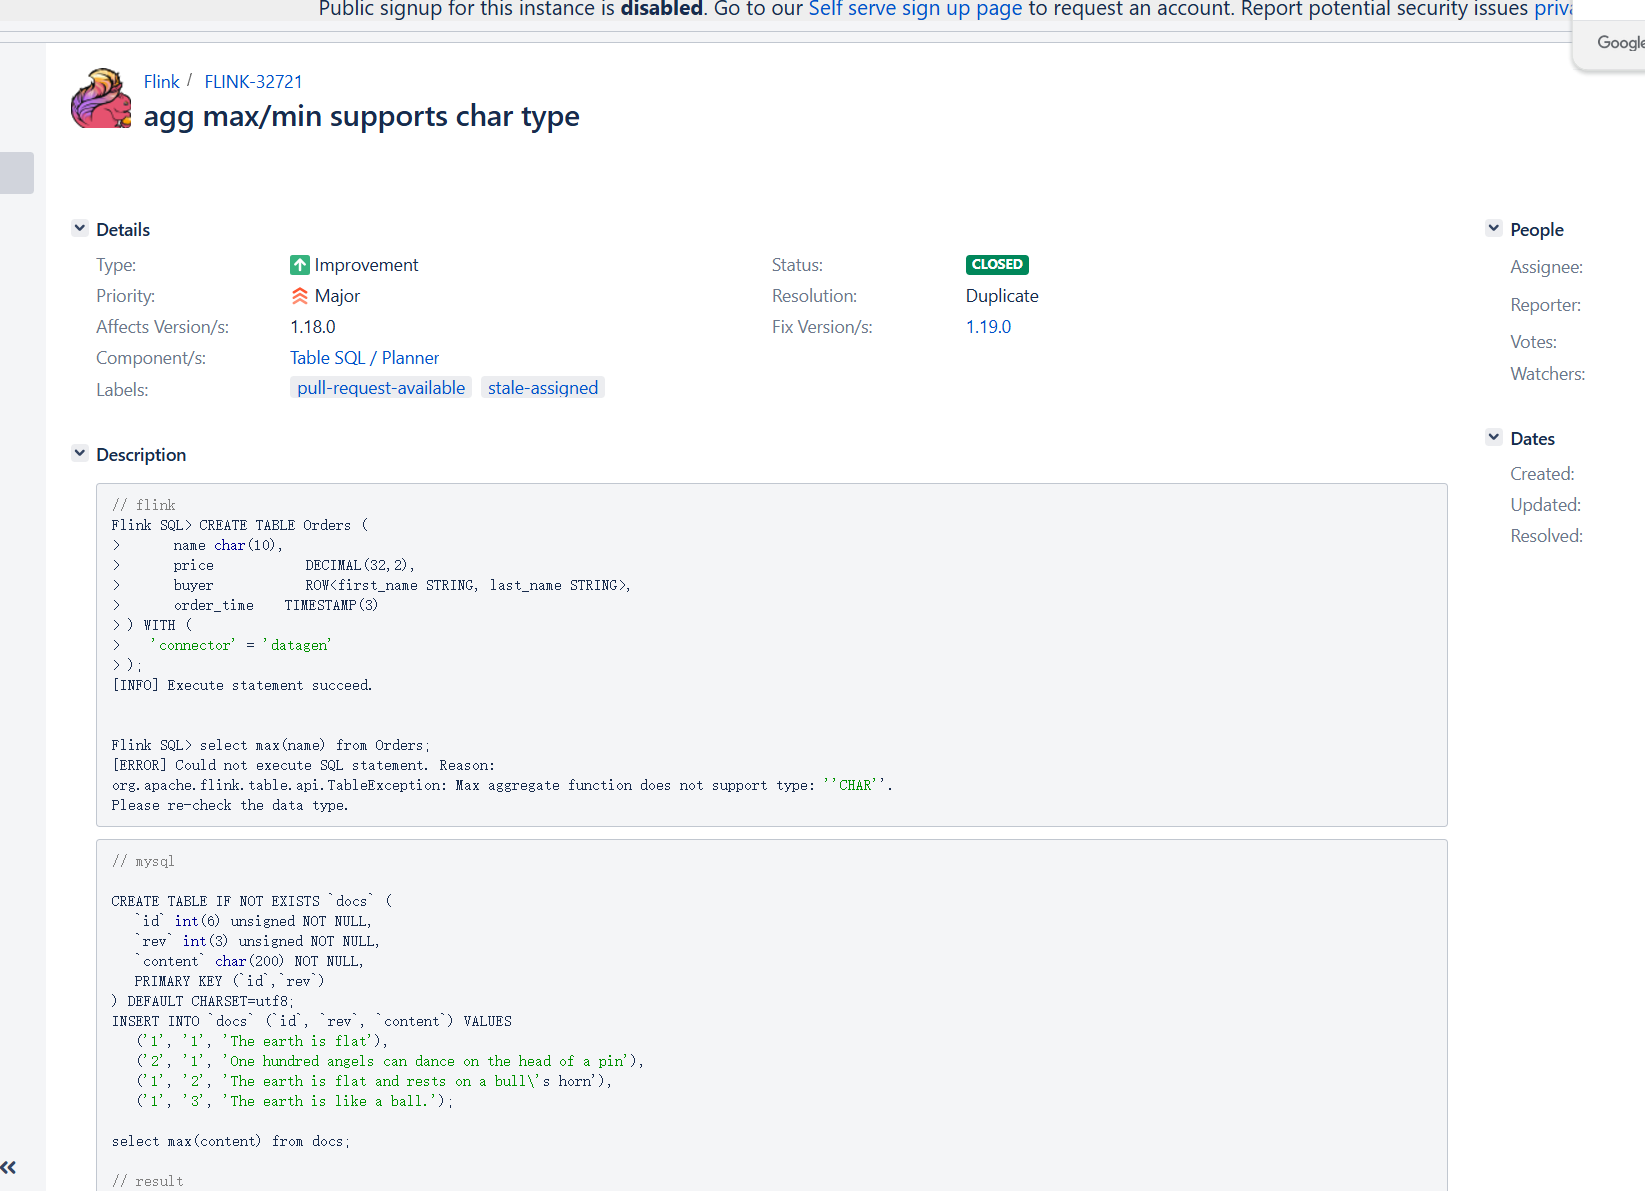Image resolution: width=1645 pixels, height=1191 pixels.
Task: Click the 'Duplicate' resolution value
Action: point(1002,296)
